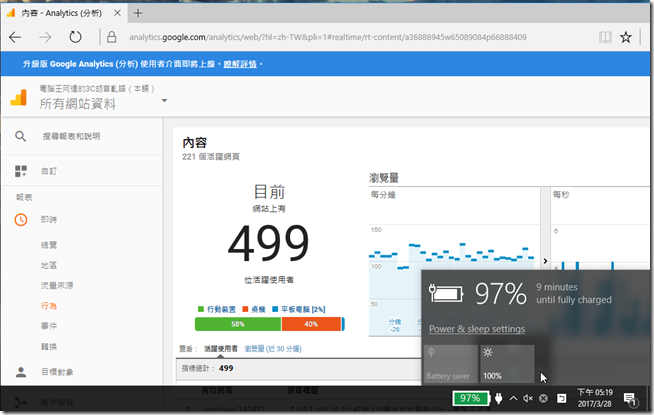
Task: Open the 轉換 realtime report
Action: tap(49, 346)
